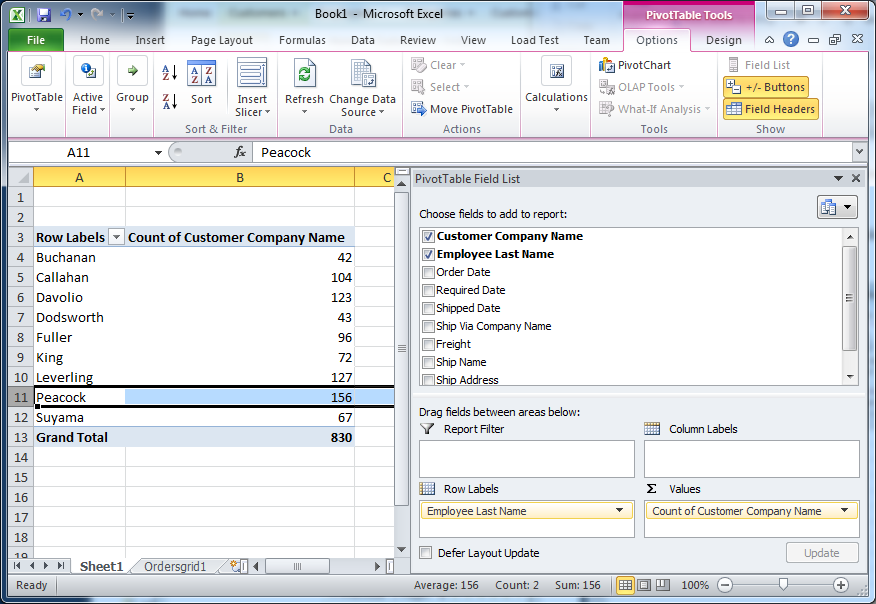The width and height of the screenshot is (876, 604).
Task: Click Move PivotTable icon
Action: pos(419,108)
